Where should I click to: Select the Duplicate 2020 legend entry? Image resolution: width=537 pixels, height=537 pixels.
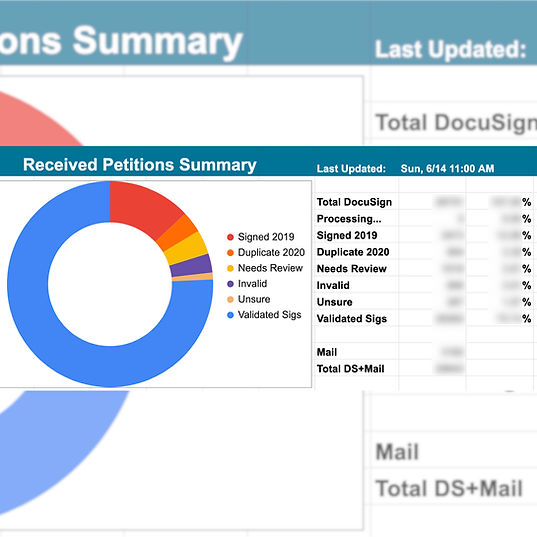pos(266,252)
